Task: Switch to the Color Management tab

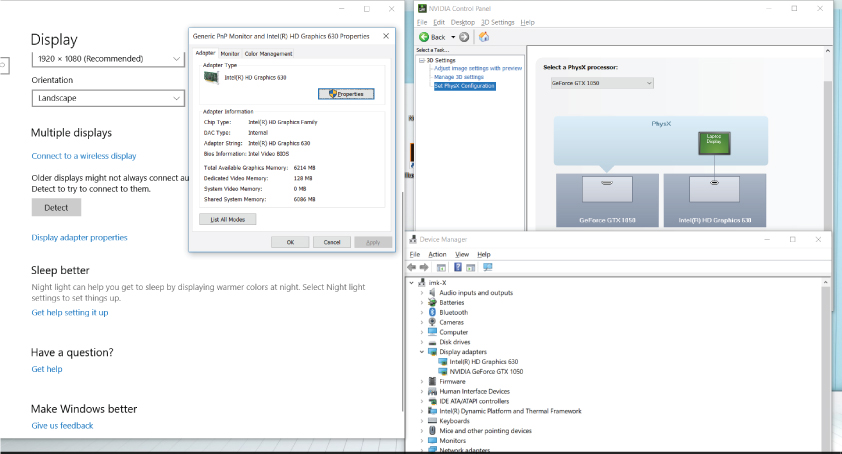Action: pos(268,54)
